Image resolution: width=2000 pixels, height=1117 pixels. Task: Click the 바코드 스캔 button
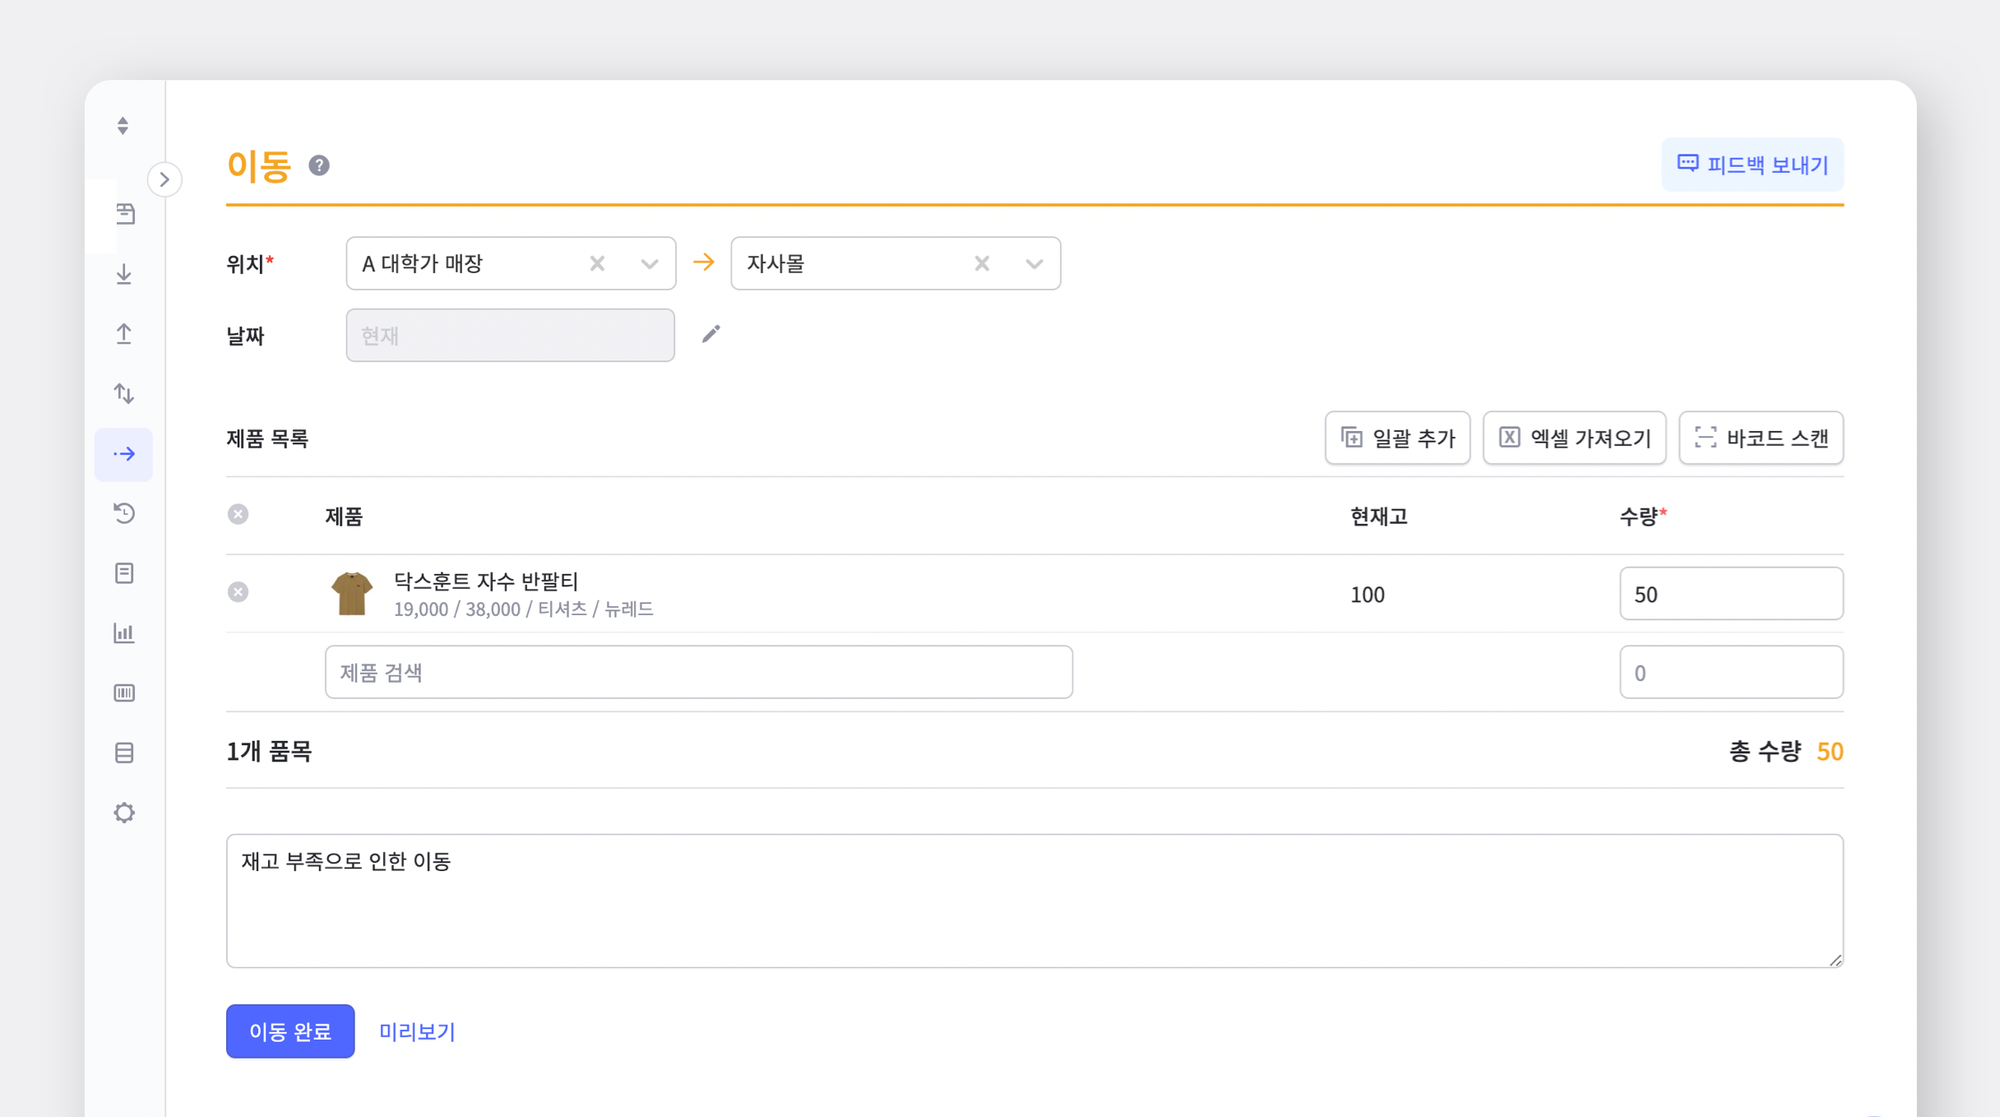coord(1761,438)
